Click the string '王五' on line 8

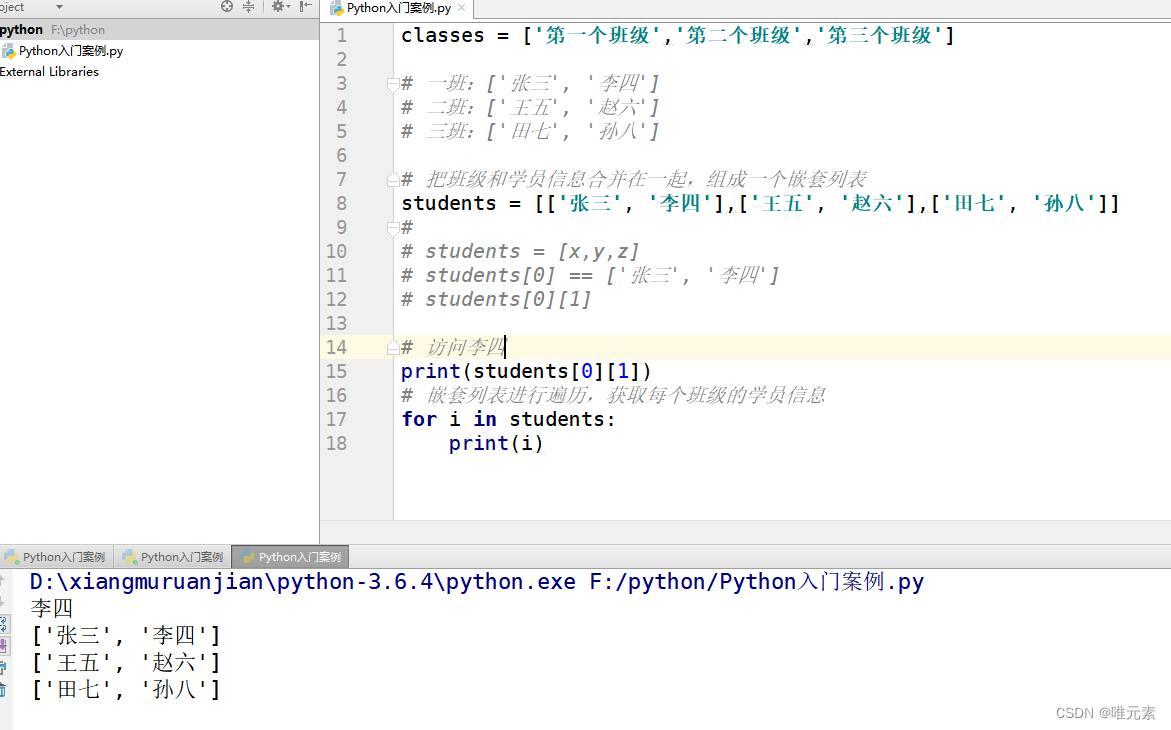(x=783, y=203)
